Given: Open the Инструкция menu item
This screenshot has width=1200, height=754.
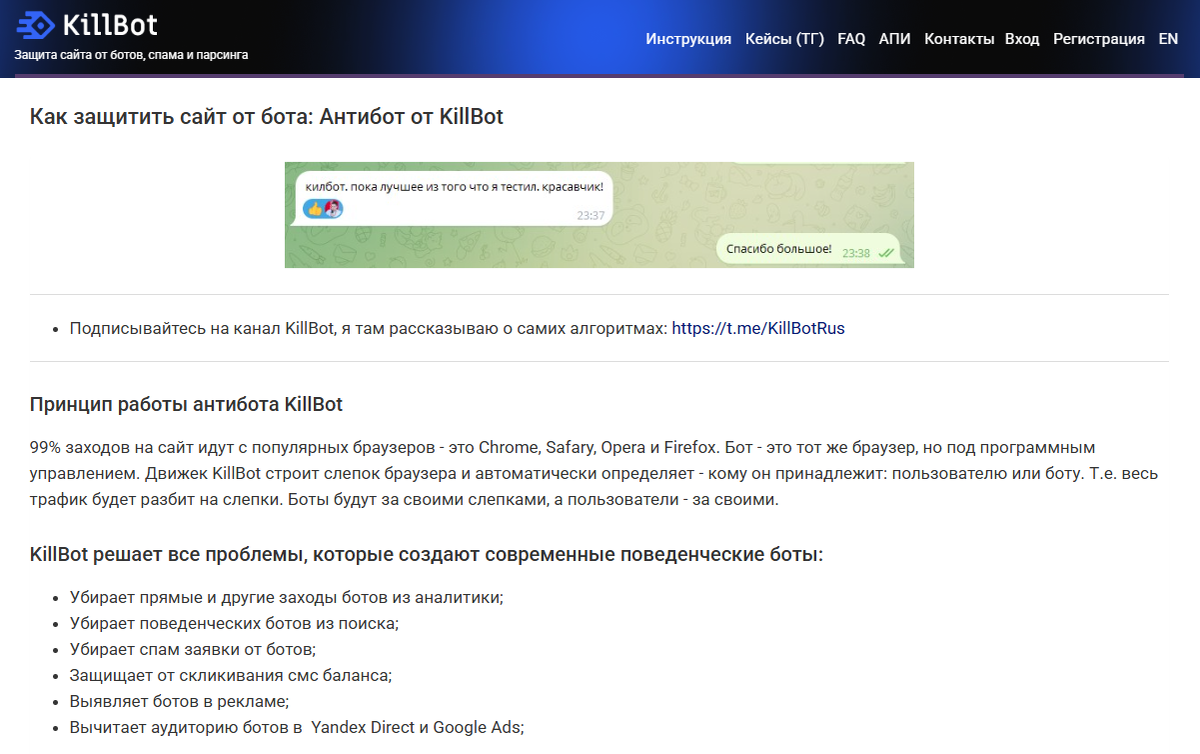Looking at the screenshot, I should (688, 39).
